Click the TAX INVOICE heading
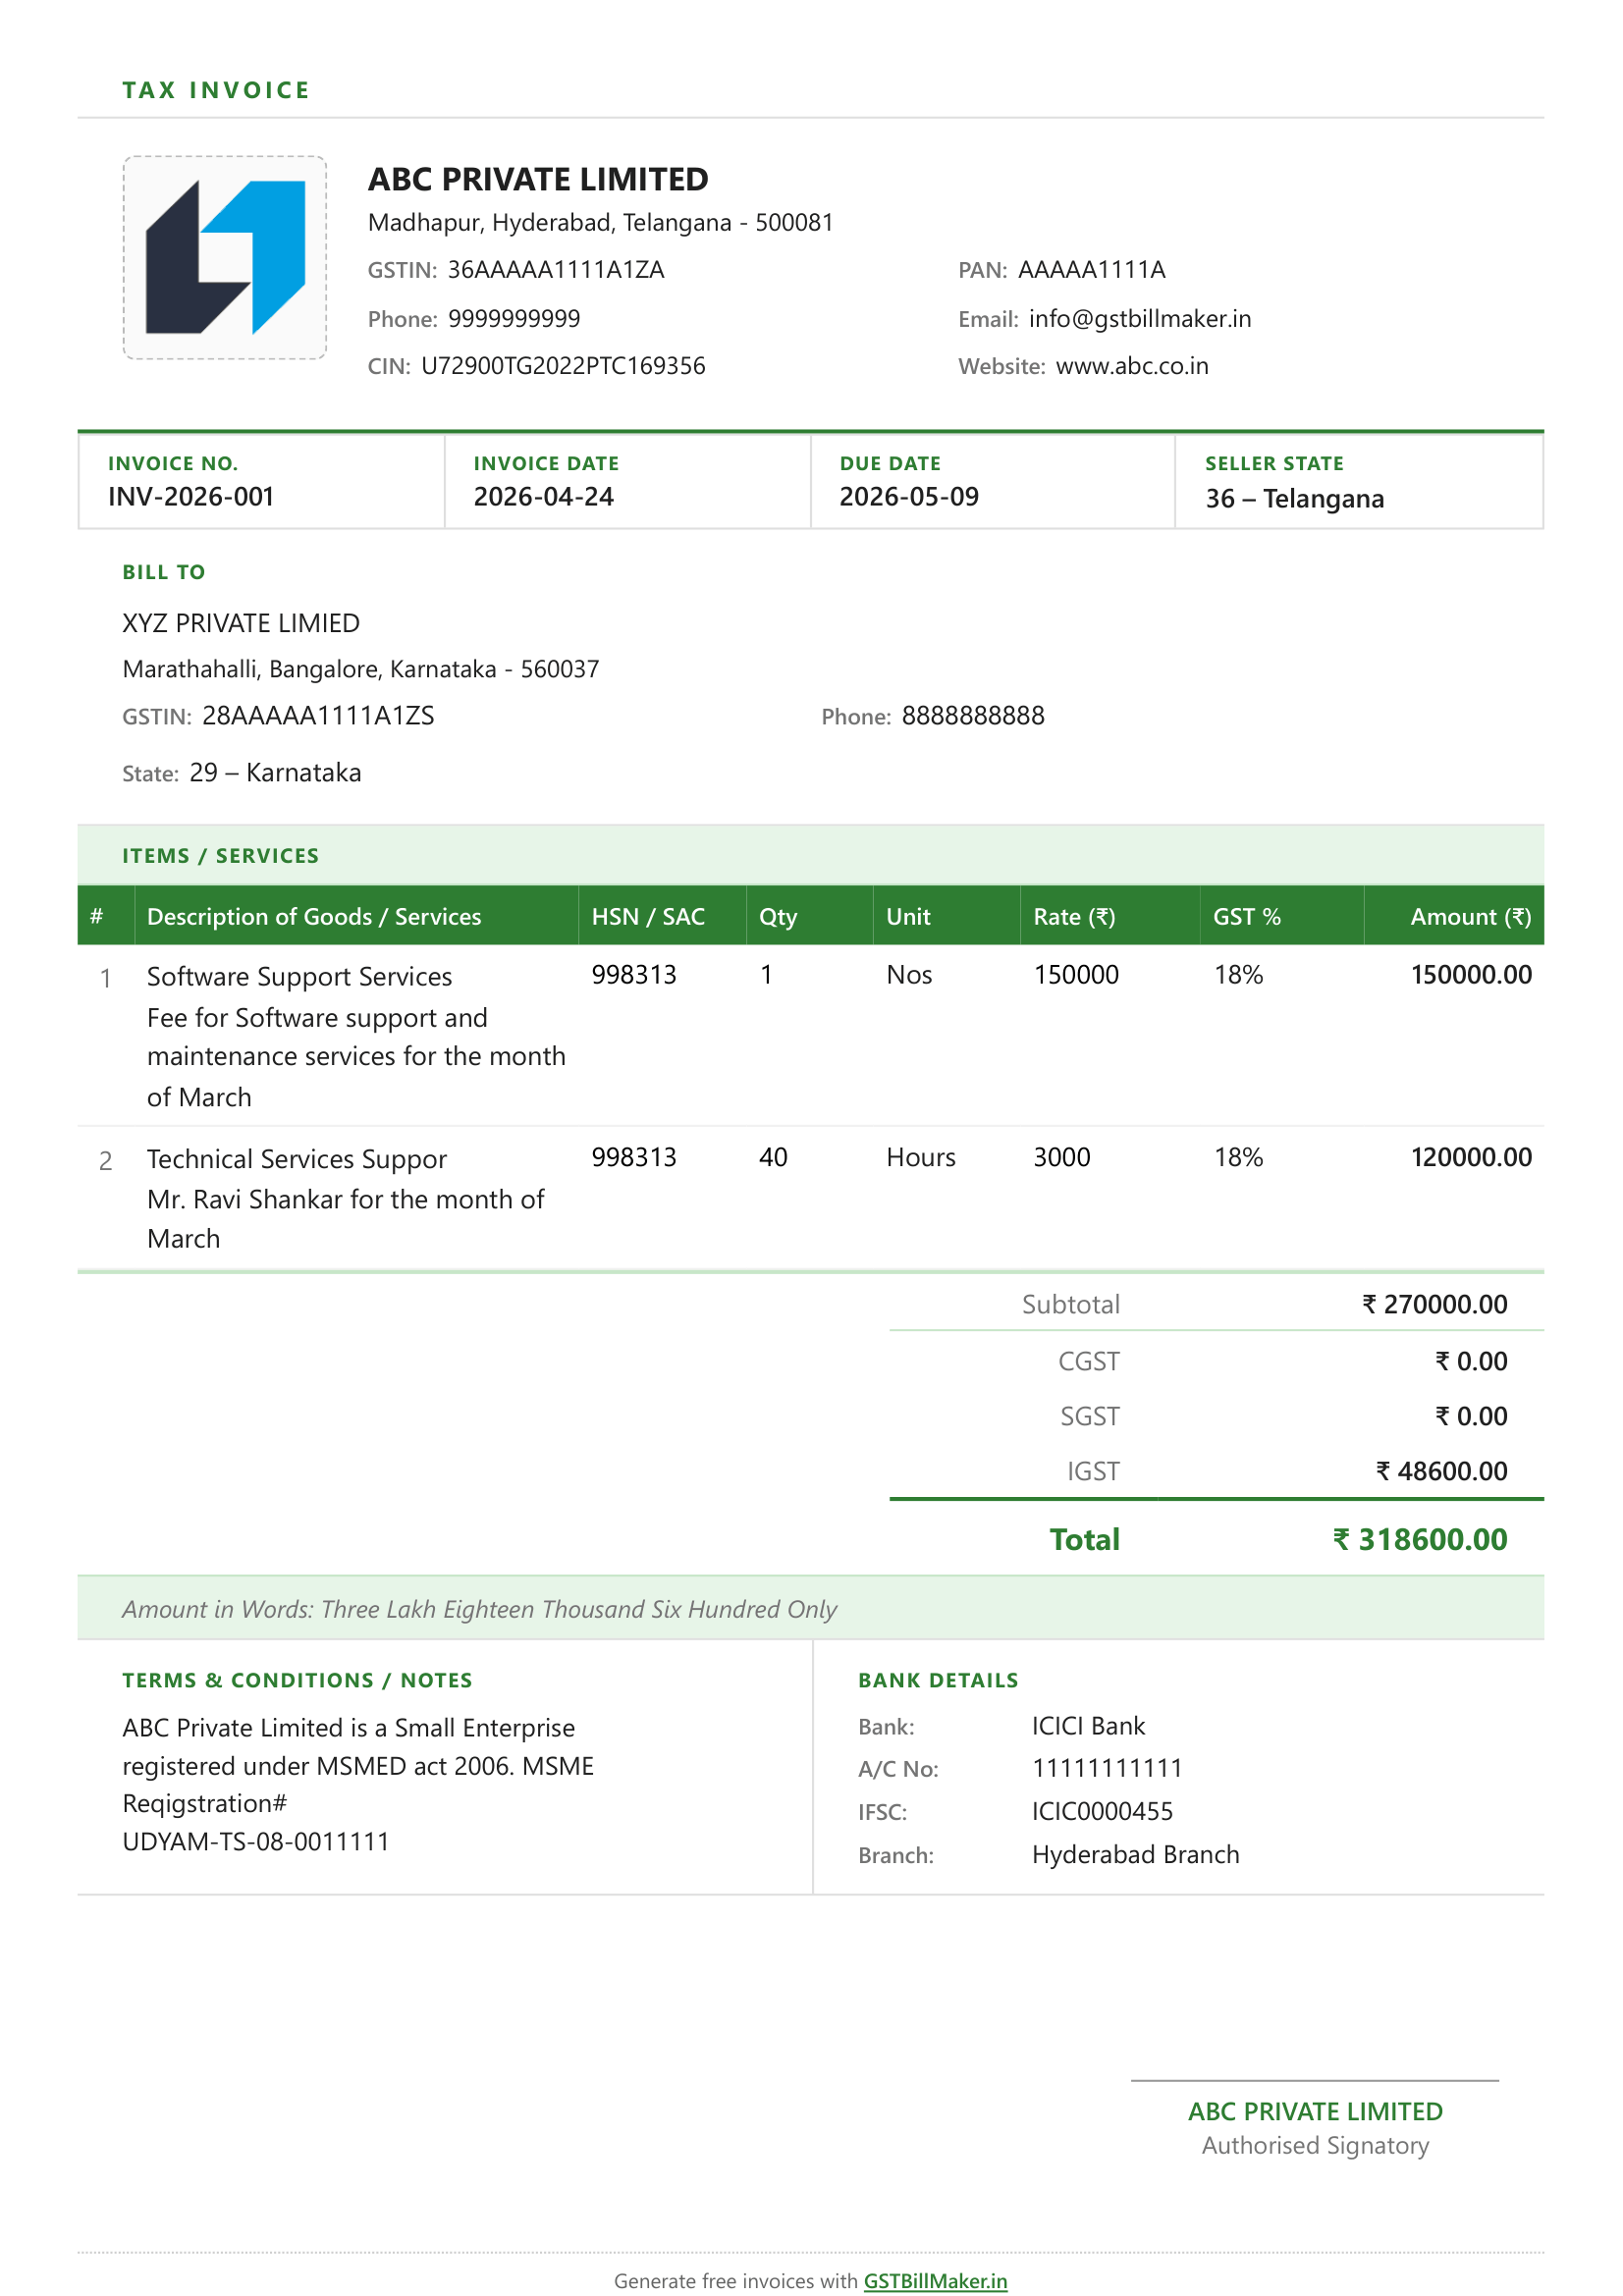 (215, 90)
